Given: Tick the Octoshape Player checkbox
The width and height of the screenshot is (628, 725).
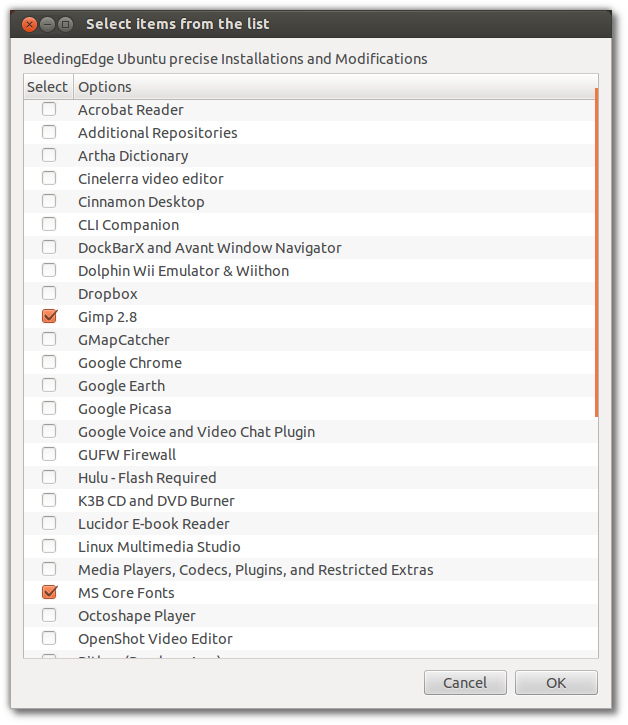Looking at the screenshot, I should click(x=49, y=615).
